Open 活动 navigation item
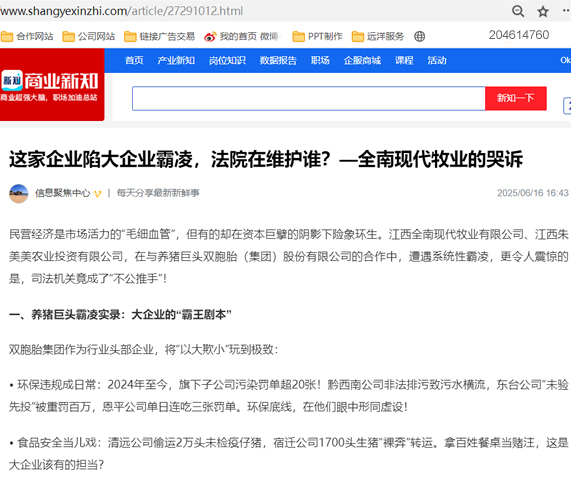 tap(437, 60)
